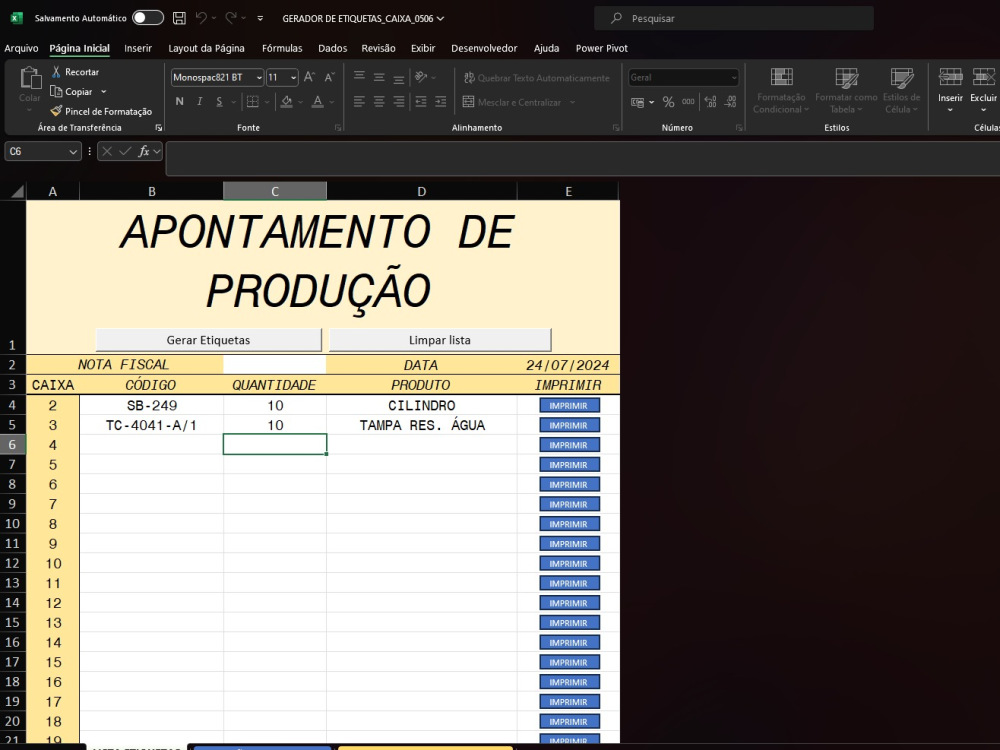
Task: Toggle Salvamento Automático switch
Action: (x=148, y=18)
